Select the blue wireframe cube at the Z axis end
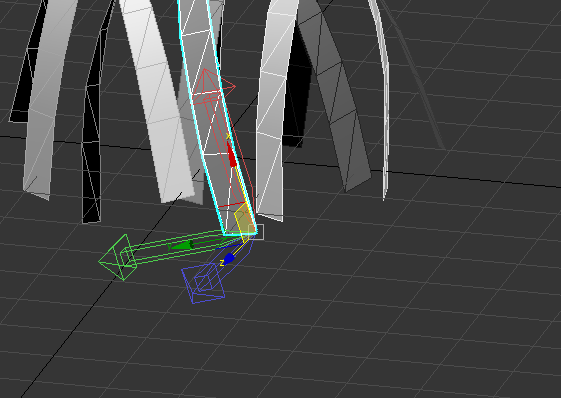This screenshot has height=398, width=561. click(x=203, y=283)
